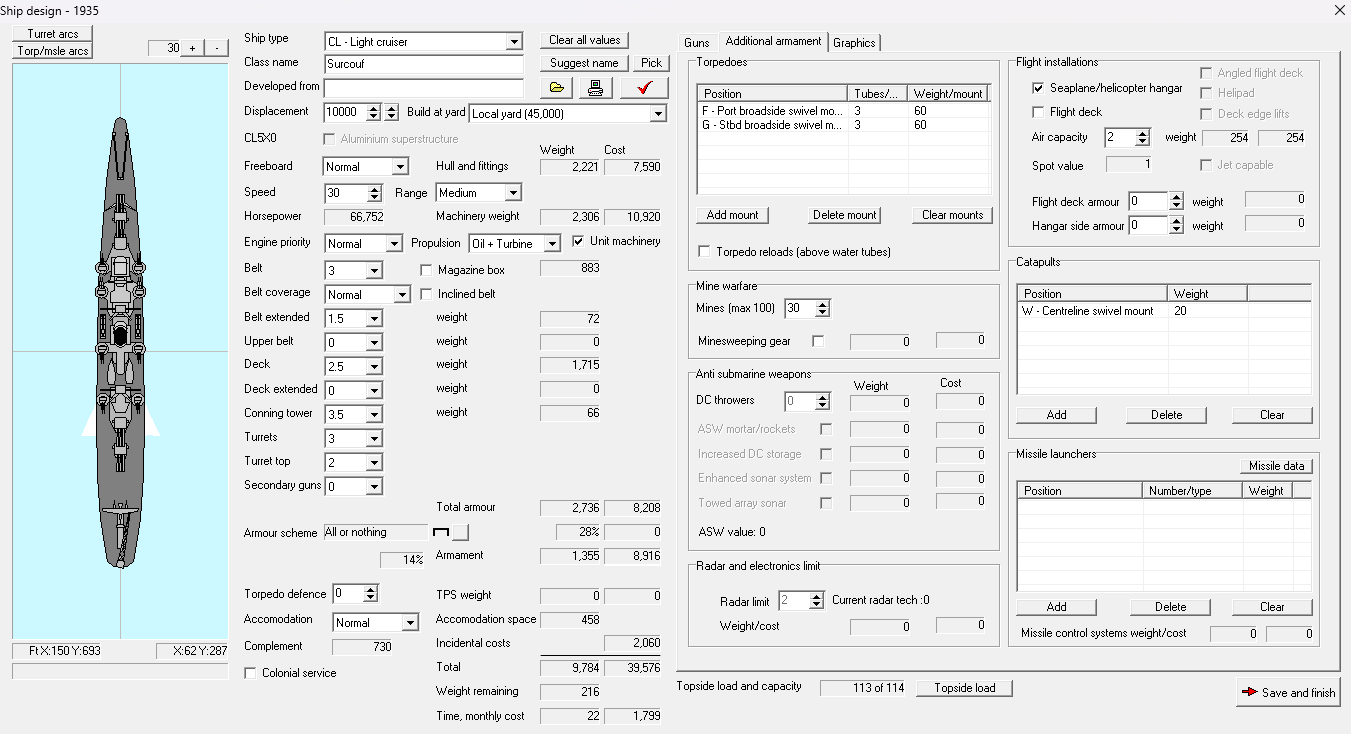This screenshot has width=1351, height=734.
Task: Open Conning tower dropdown
Action: [374, 414]
